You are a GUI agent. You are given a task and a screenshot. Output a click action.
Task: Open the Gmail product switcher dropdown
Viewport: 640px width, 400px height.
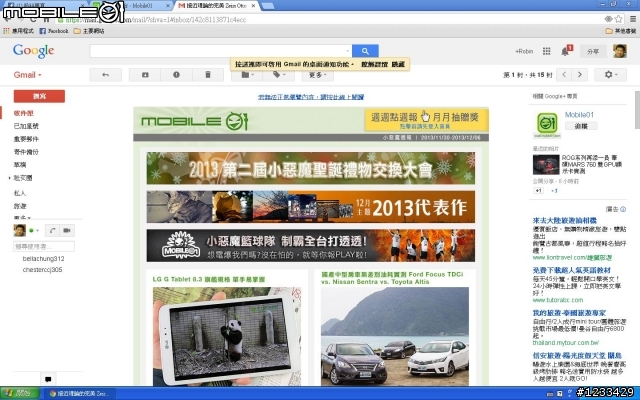pyautogui.click(x=27, y=75)
